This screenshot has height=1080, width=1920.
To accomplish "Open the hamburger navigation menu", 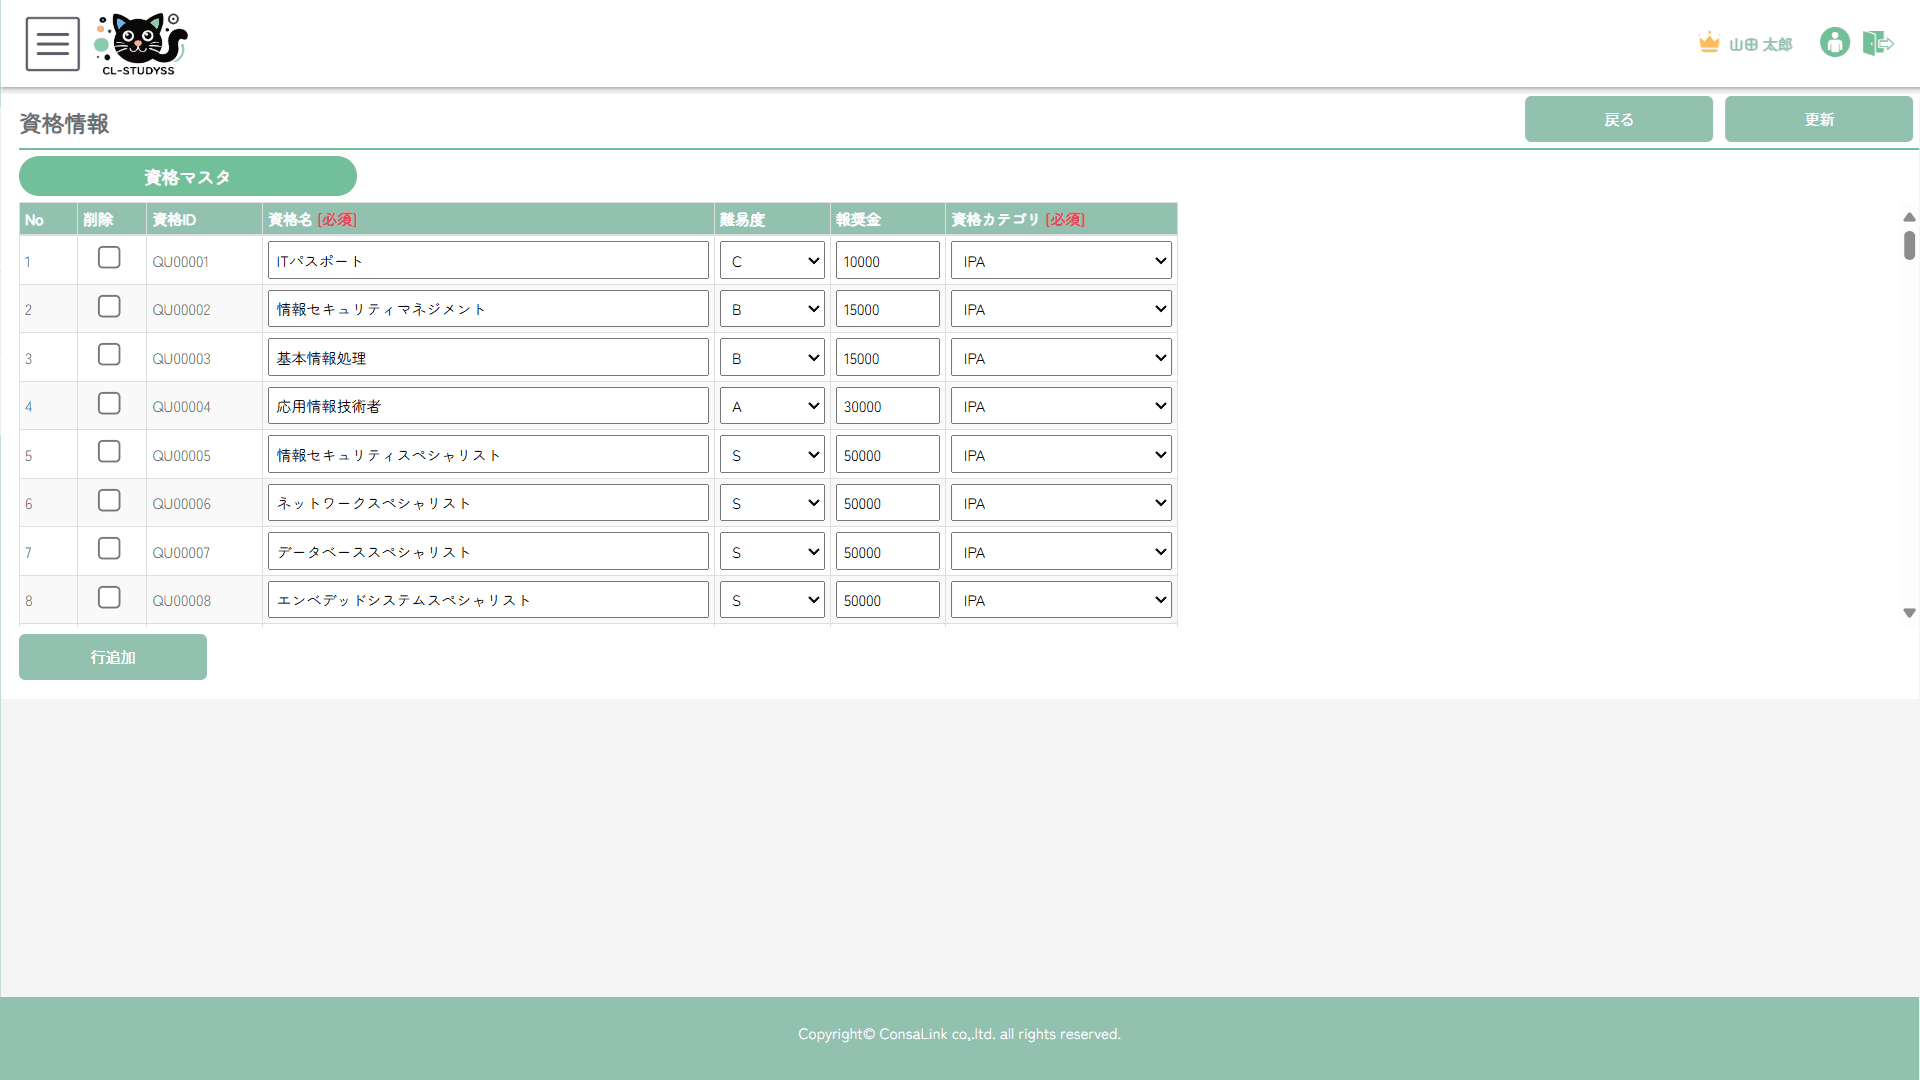I will (53, 44).
